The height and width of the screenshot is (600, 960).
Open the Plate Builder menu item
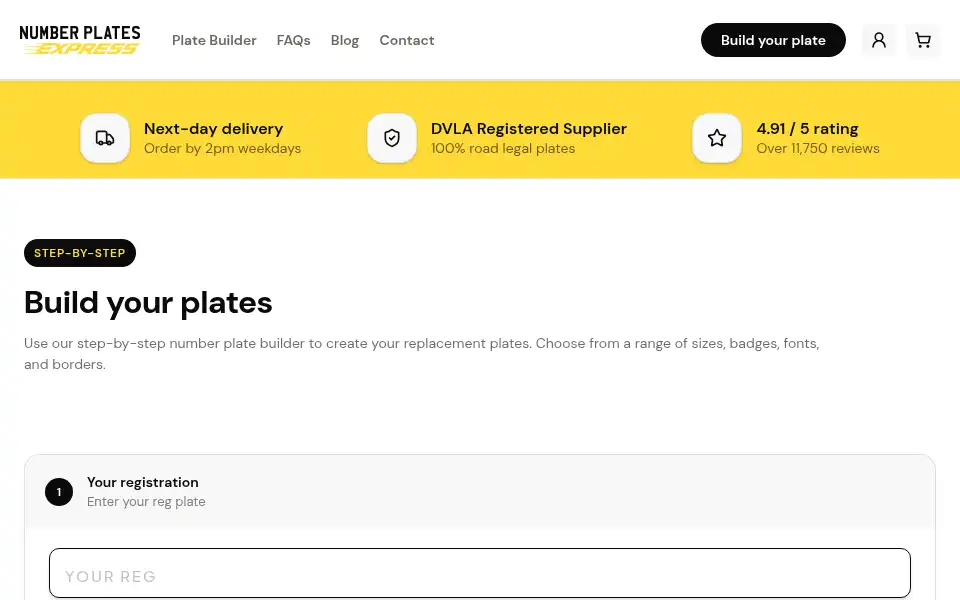(x=214, y=40)
